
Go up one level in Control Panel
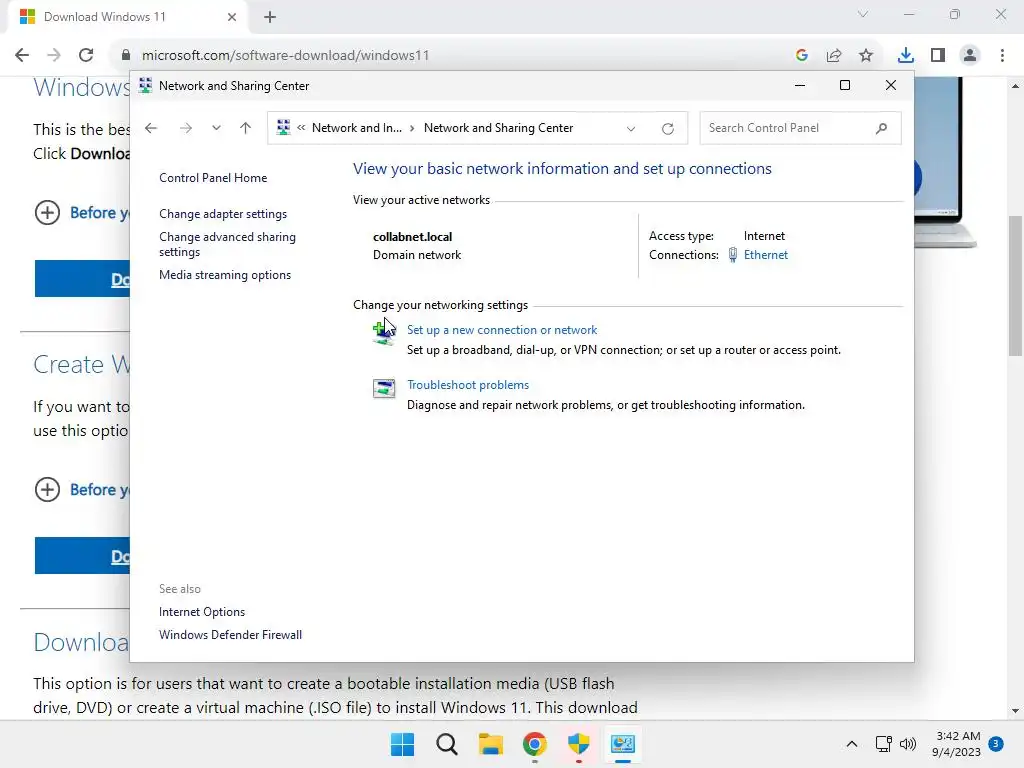pyautogui.click(x=246, y=128)
